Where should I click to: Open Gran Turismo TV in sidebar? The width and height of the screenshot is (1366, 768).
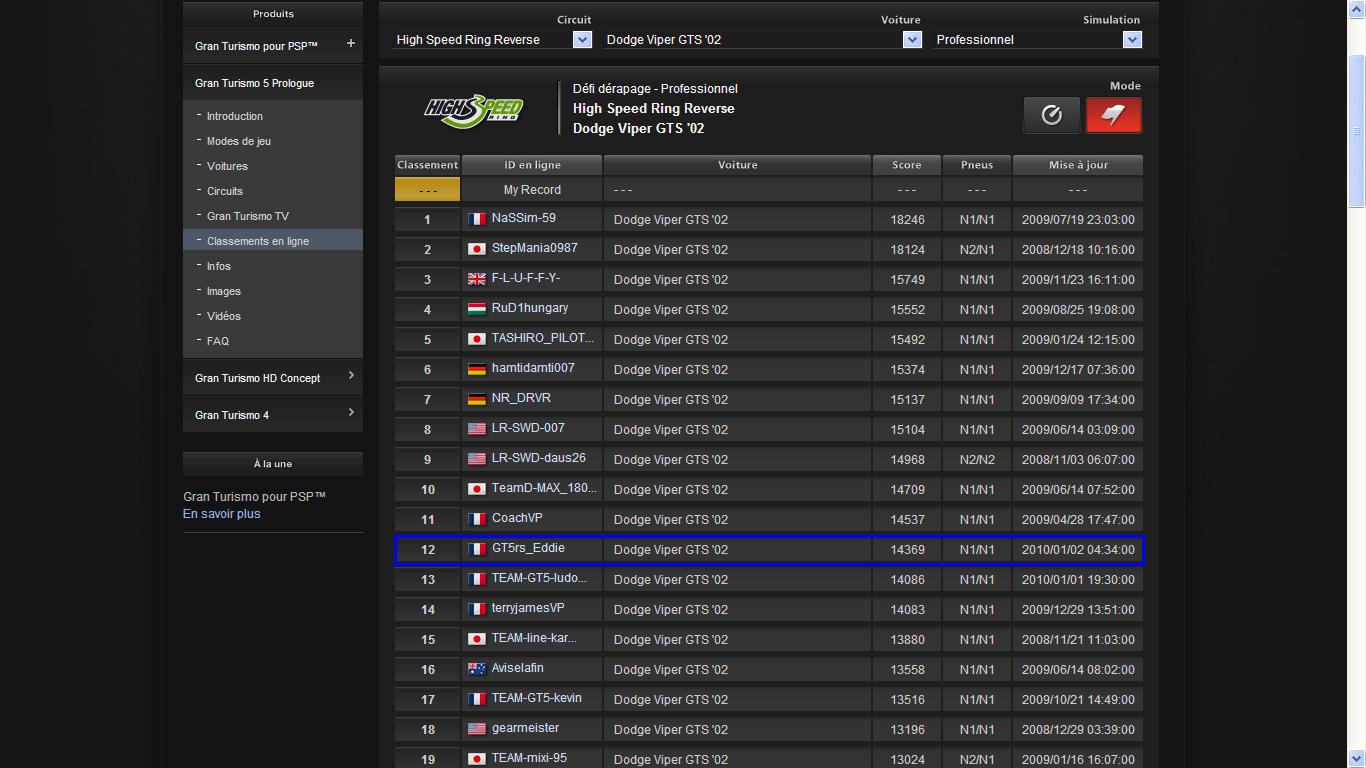247,216
